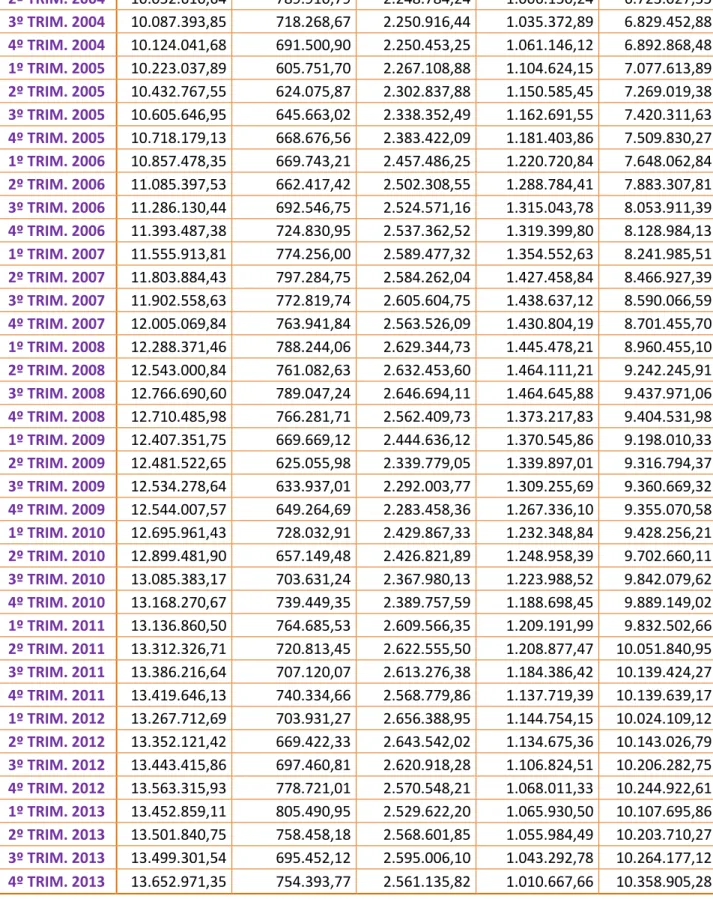Image resolution: width=713 pixels, height=899 pixels.
Task: Select the value 797.284,75
Action: (313, 277)
